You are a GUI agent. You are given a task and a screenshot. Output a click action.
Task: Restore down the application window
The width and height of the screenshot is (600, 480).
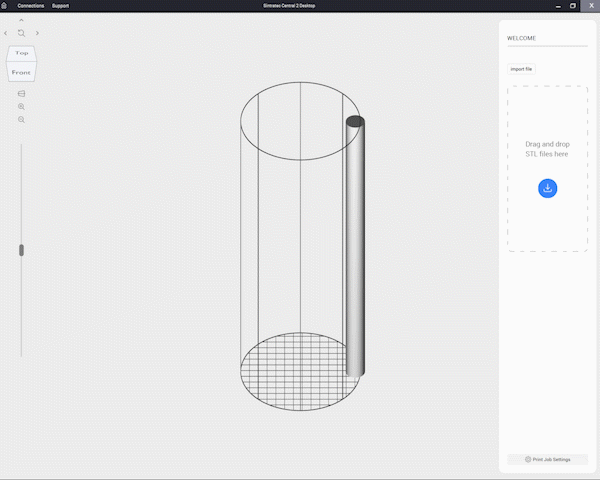573,6
